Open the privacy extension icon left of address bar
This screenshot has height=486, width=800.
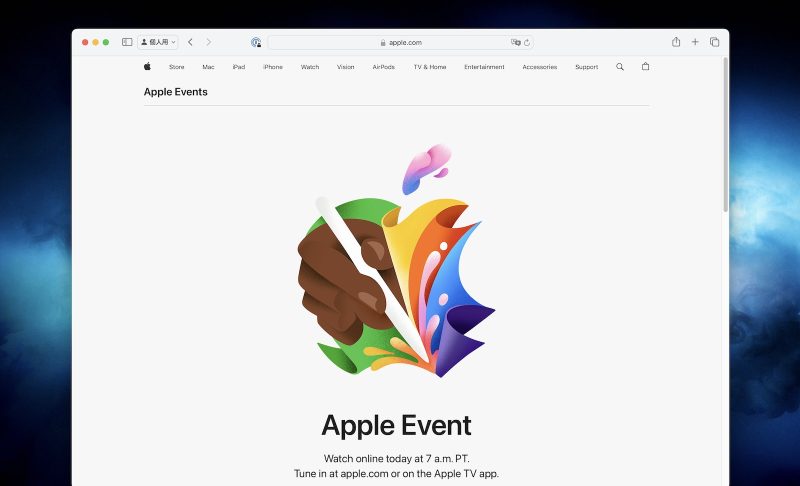[x=256, y=42]
